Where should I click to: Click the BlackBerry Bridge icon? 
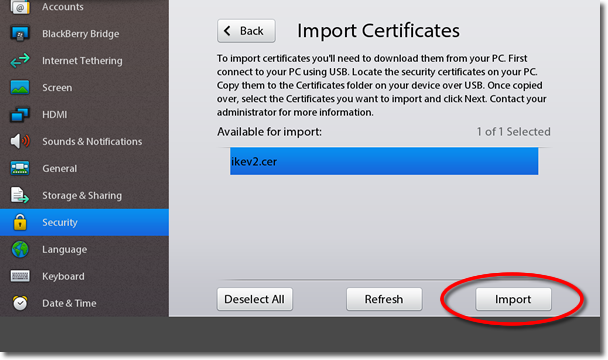coord(20,34)
